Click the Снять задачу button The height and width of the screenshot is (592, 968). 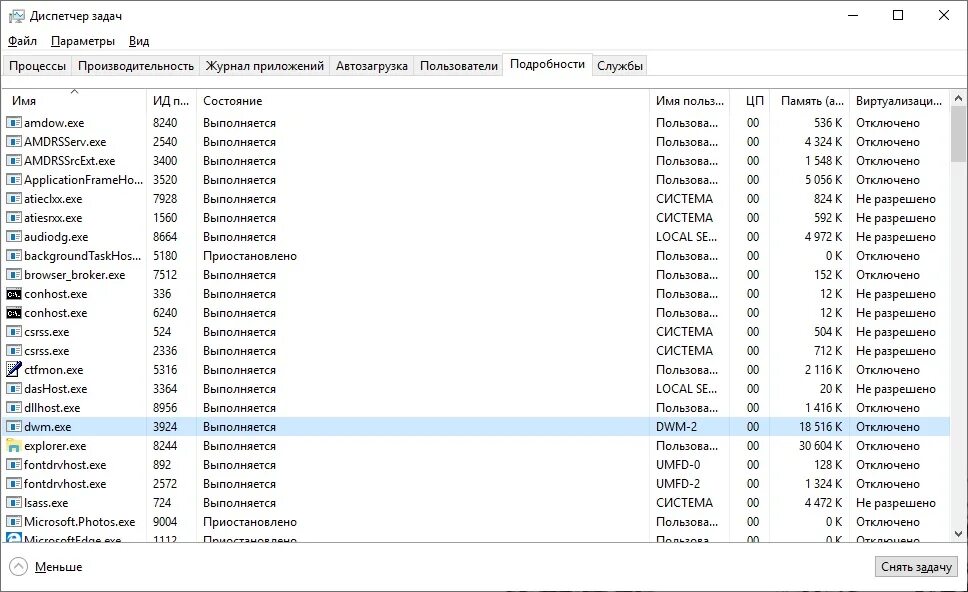916,567
